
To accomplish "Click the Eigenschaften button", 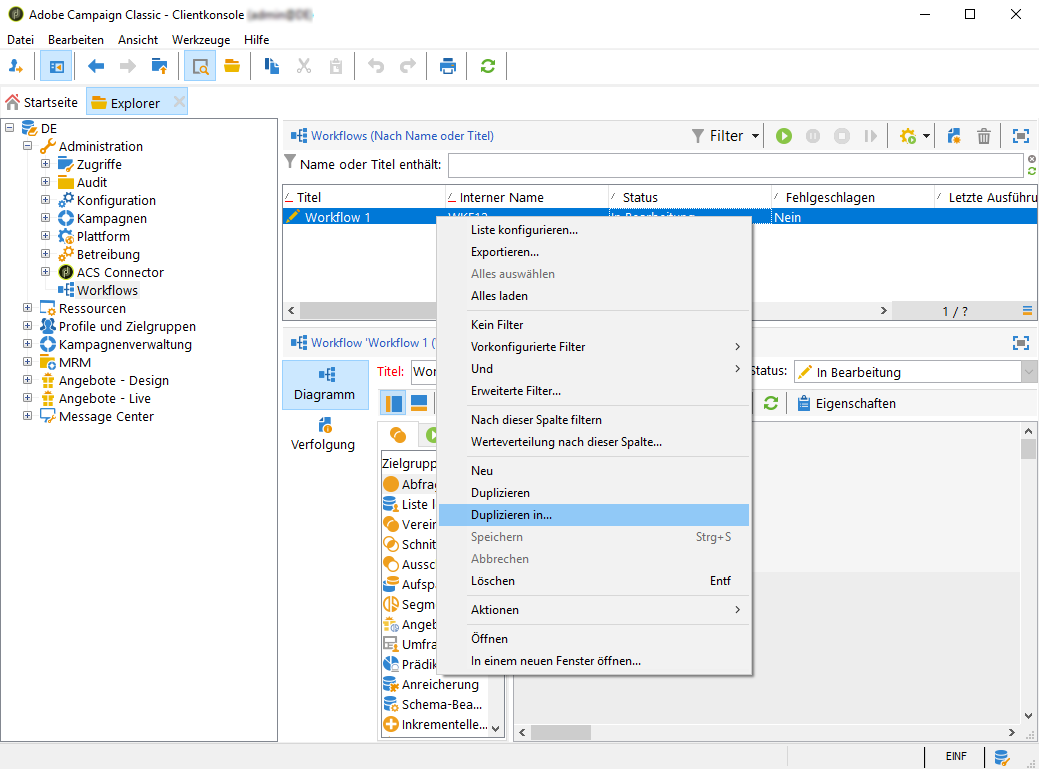I will coord(846,403).
